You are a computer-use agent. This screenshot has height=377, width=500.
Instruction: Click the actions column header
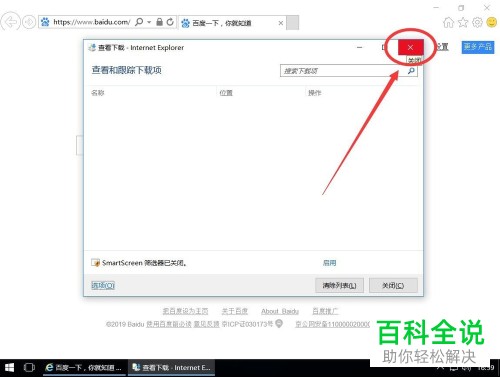(314, 93)
